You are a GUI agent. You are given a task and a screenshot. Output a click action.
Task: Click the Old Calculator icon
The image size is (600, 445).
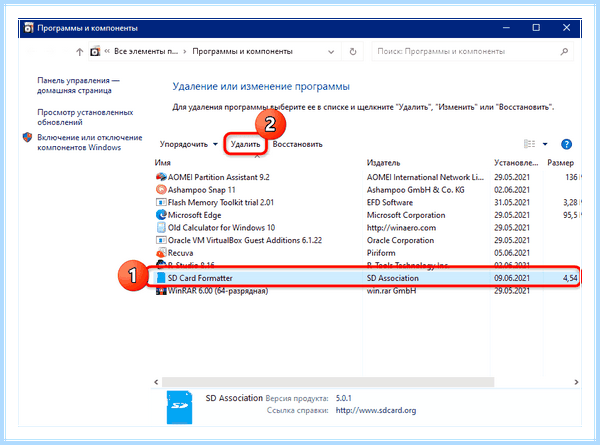[161, 227]
